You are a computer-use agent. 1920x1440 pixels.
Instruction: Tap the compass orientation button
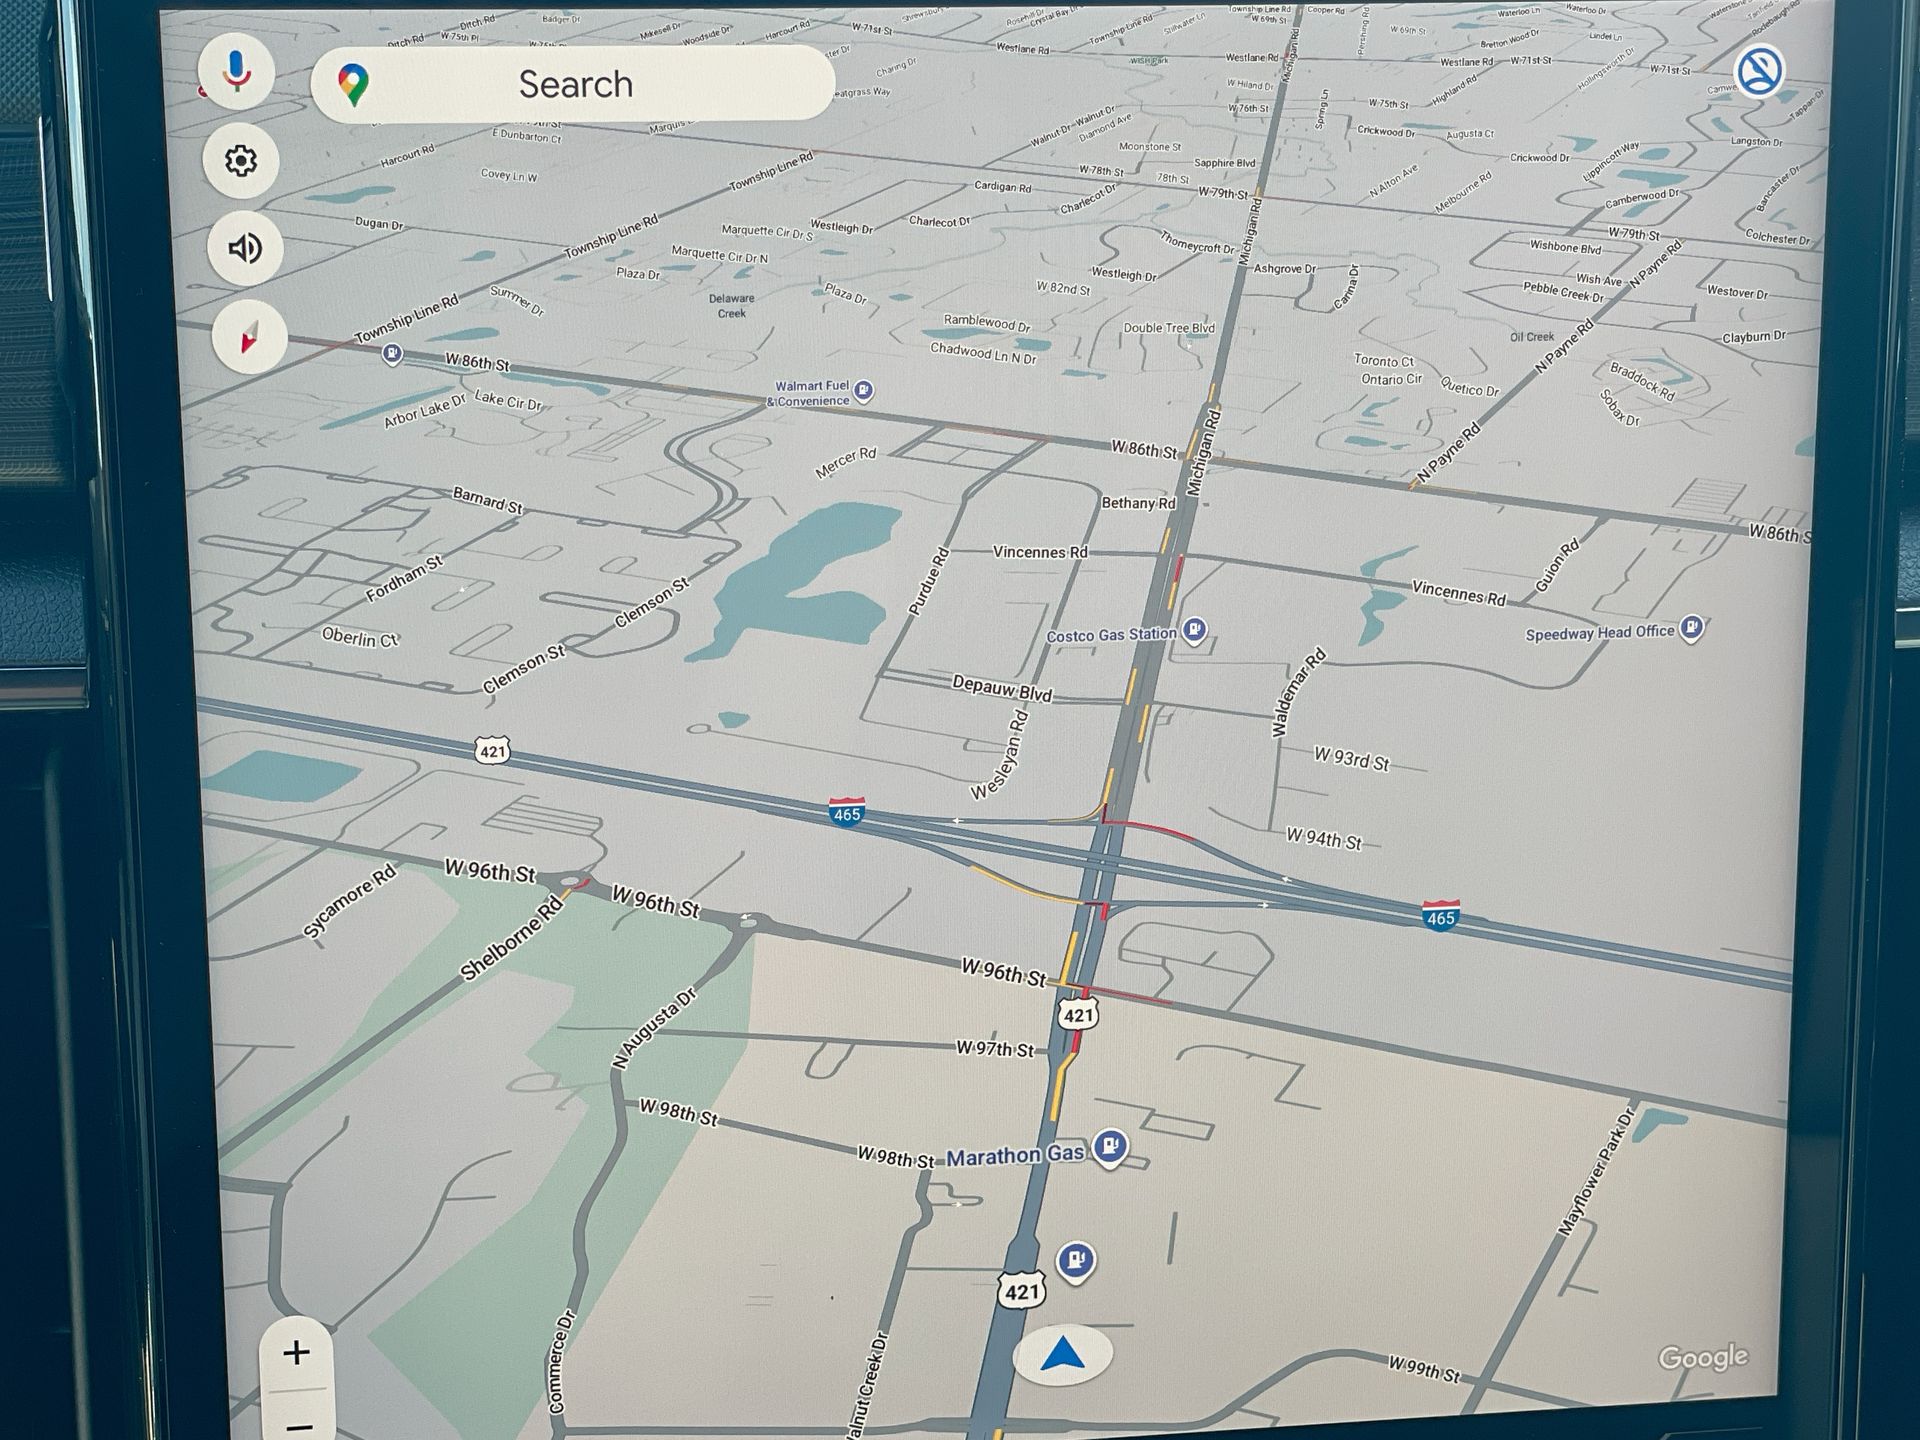(249, 337)
